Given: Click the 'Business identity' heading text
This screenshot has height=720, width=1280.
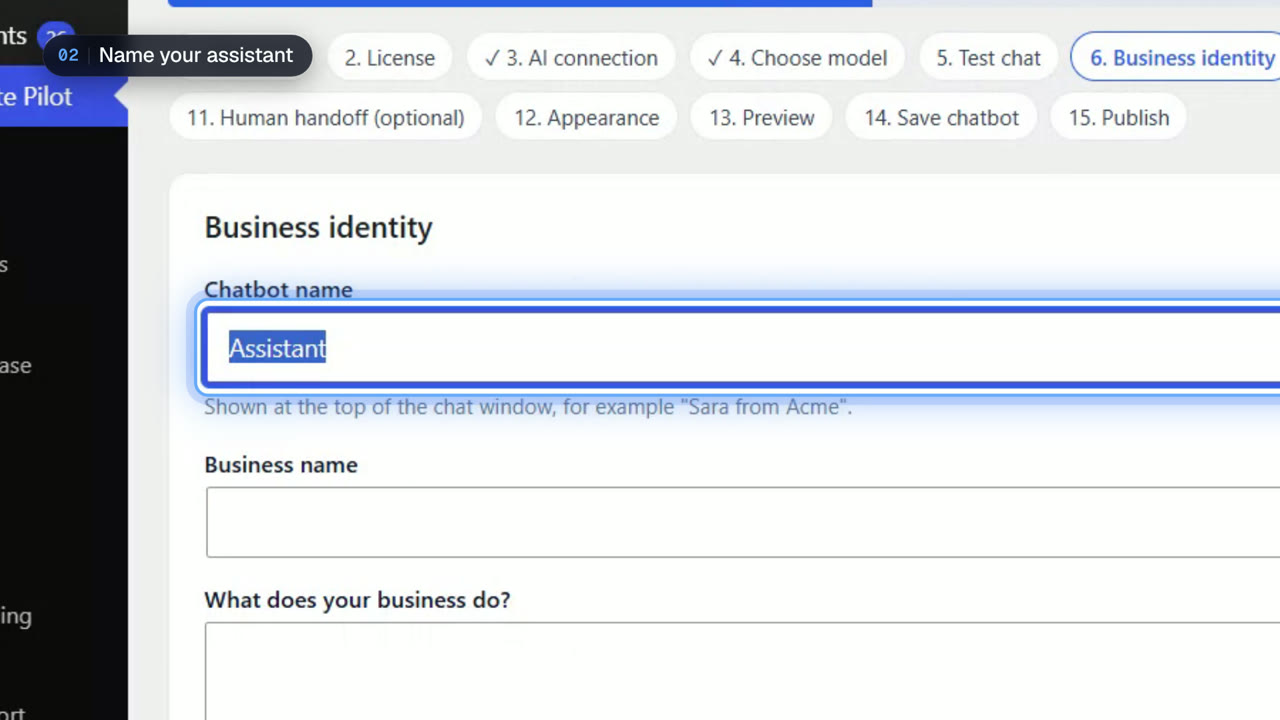Looking at the screenshot, I should pyautogui.click(x=318, y=228).
